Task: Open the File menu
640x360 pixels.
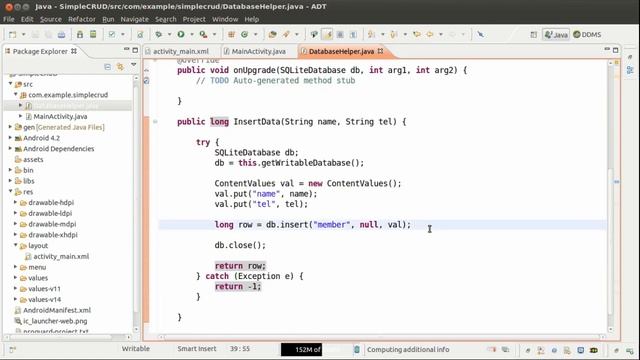Action: tap(9, 19)
